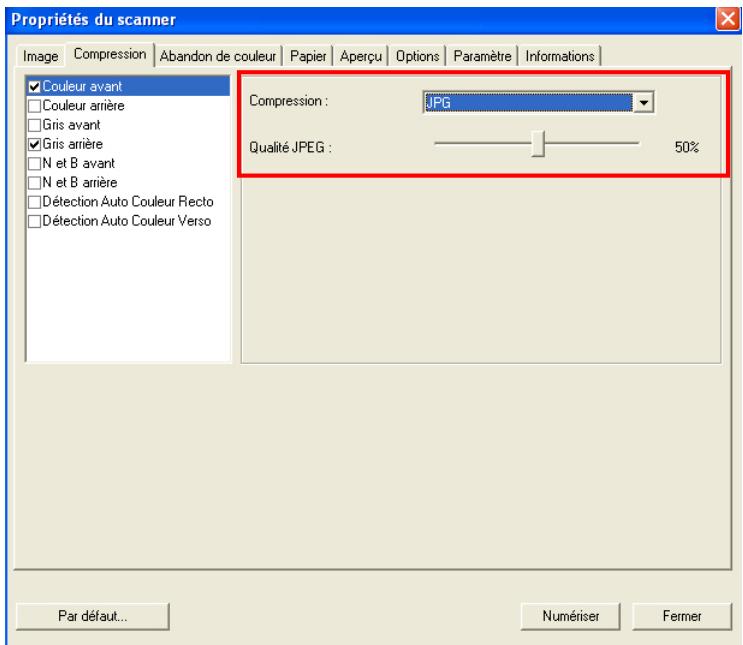Open the Informations tab
The image size is (743, 645).
561,56
